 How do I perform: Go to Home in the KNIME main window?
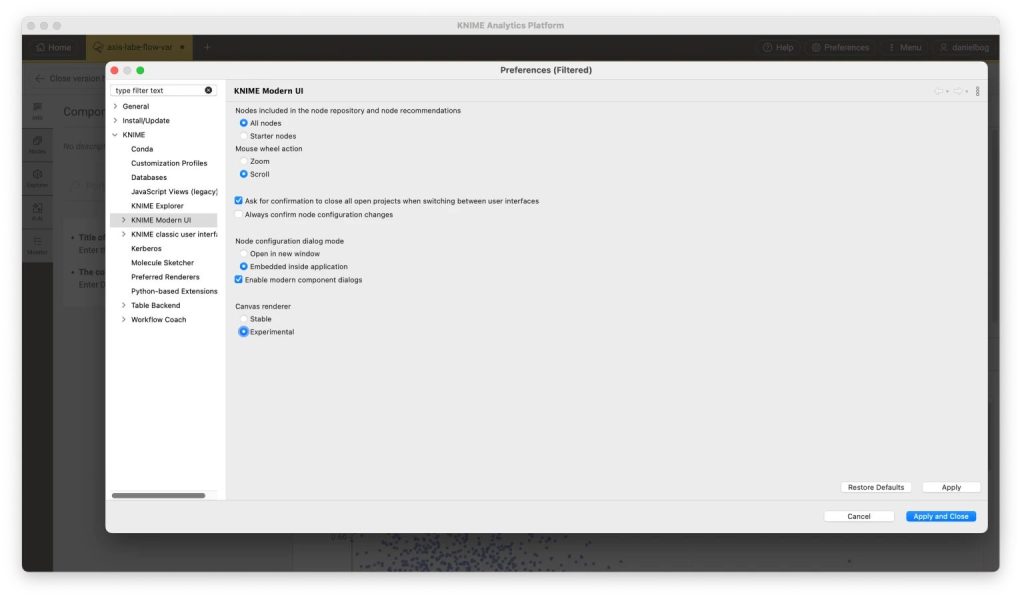pyautogui.click(x=54, y=48)
